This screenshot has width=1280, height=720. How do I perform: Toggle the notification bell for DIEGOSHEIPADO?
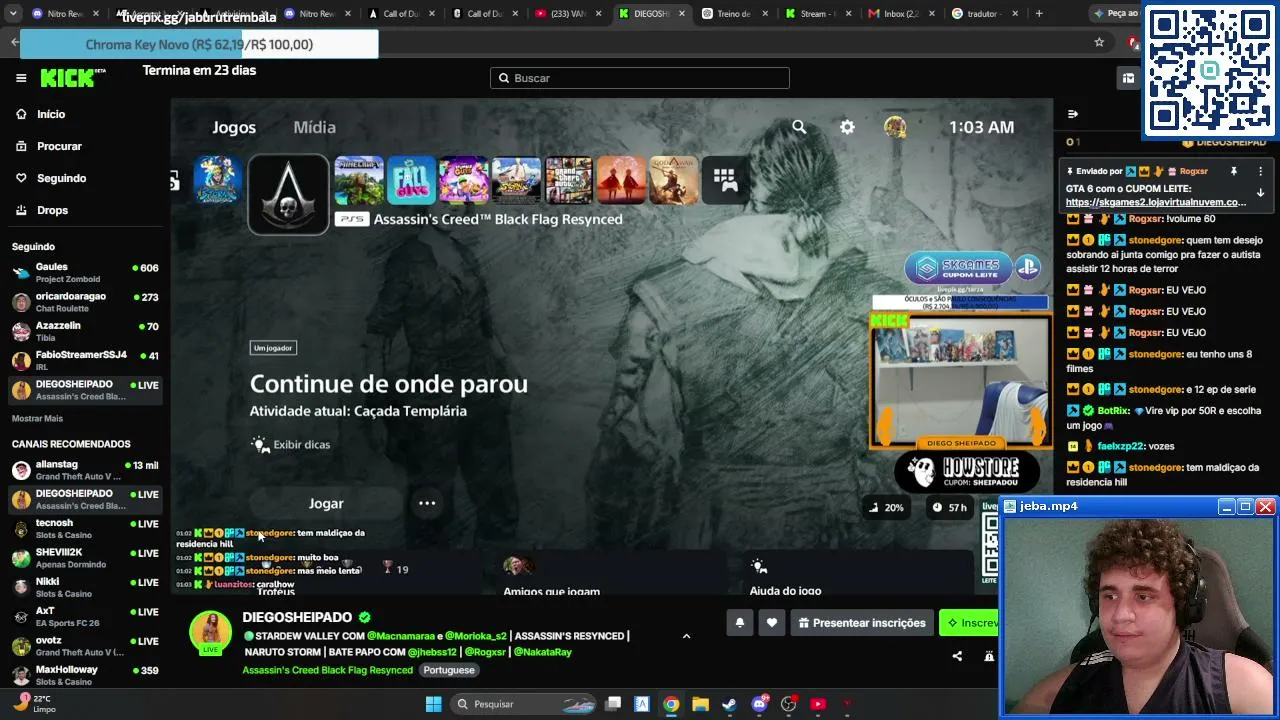point(740,623)
